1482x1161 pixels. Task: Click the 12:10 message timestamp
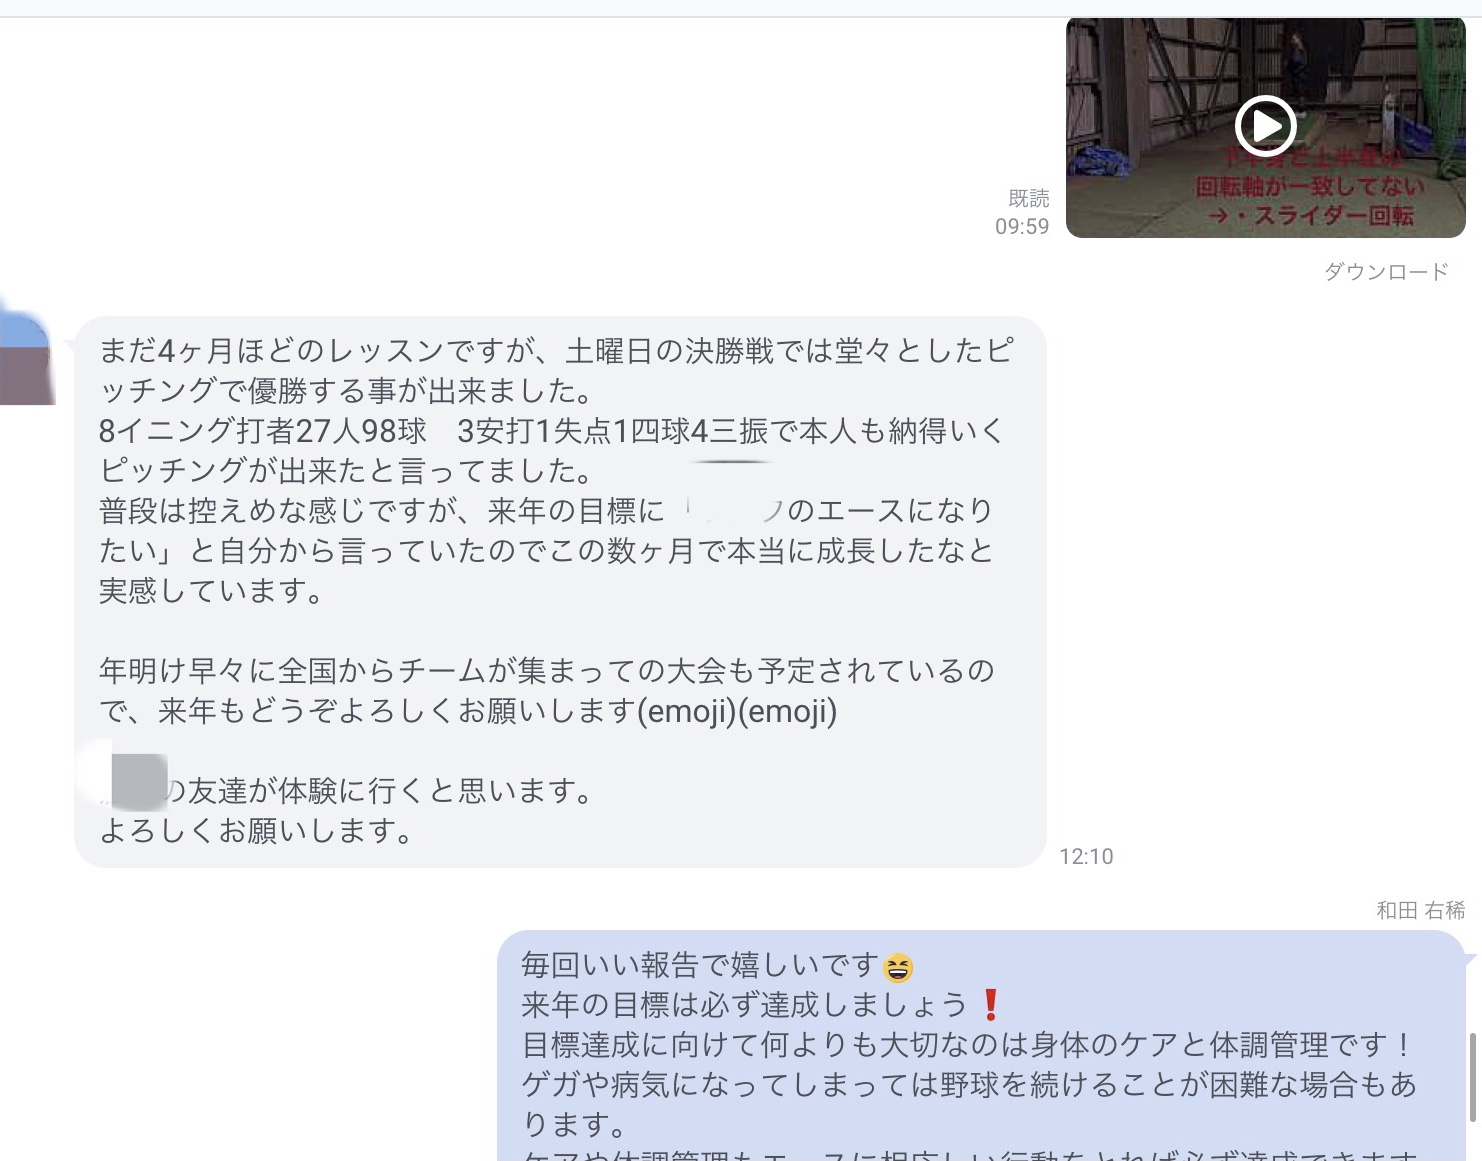pos(1086,856)
